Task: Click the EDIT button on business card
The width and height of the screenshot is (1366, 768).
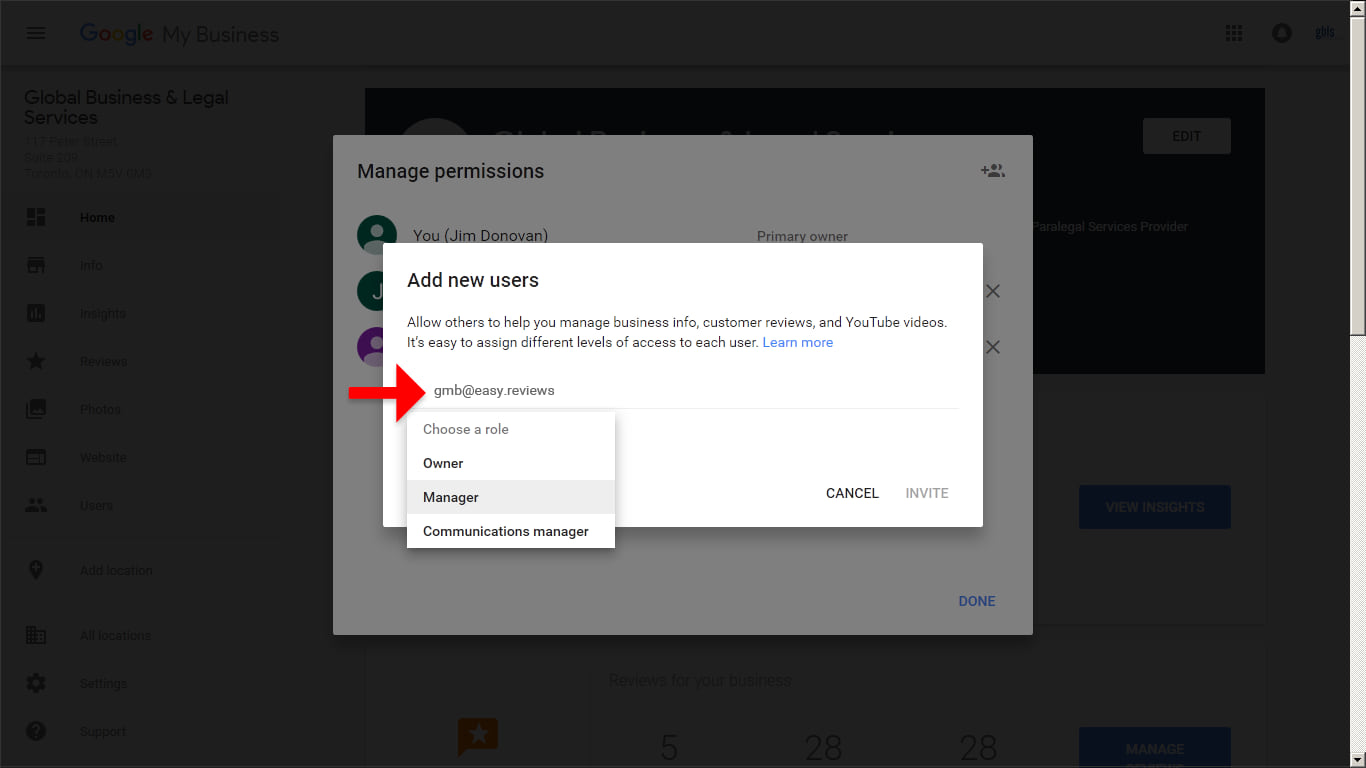Action: pyautogui.click(x=1187, y=136)
